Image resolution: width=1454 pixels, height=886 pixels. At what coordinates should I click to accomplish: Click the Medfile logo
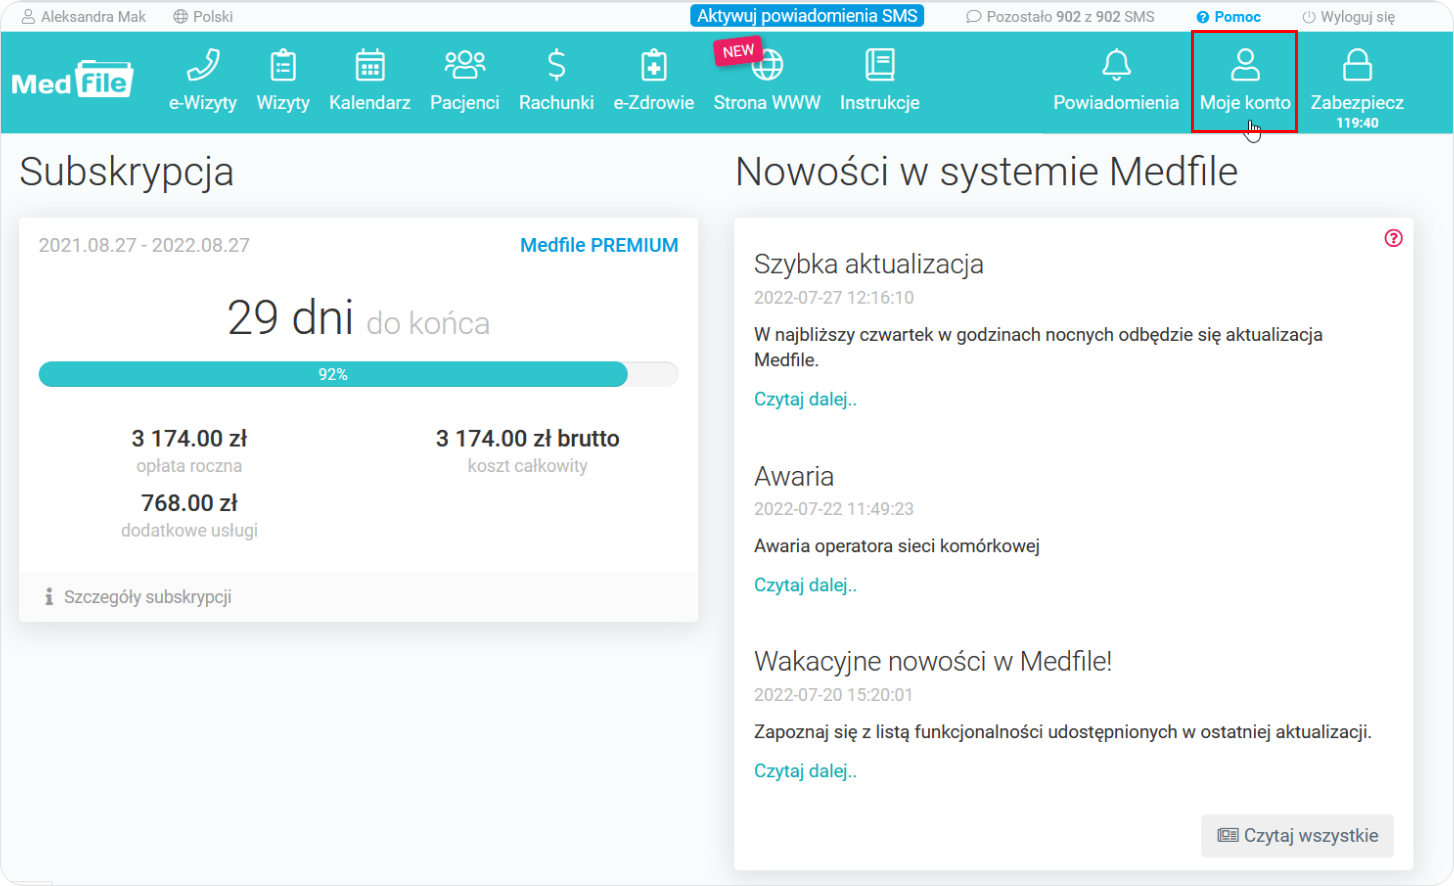tap(72, 79)
